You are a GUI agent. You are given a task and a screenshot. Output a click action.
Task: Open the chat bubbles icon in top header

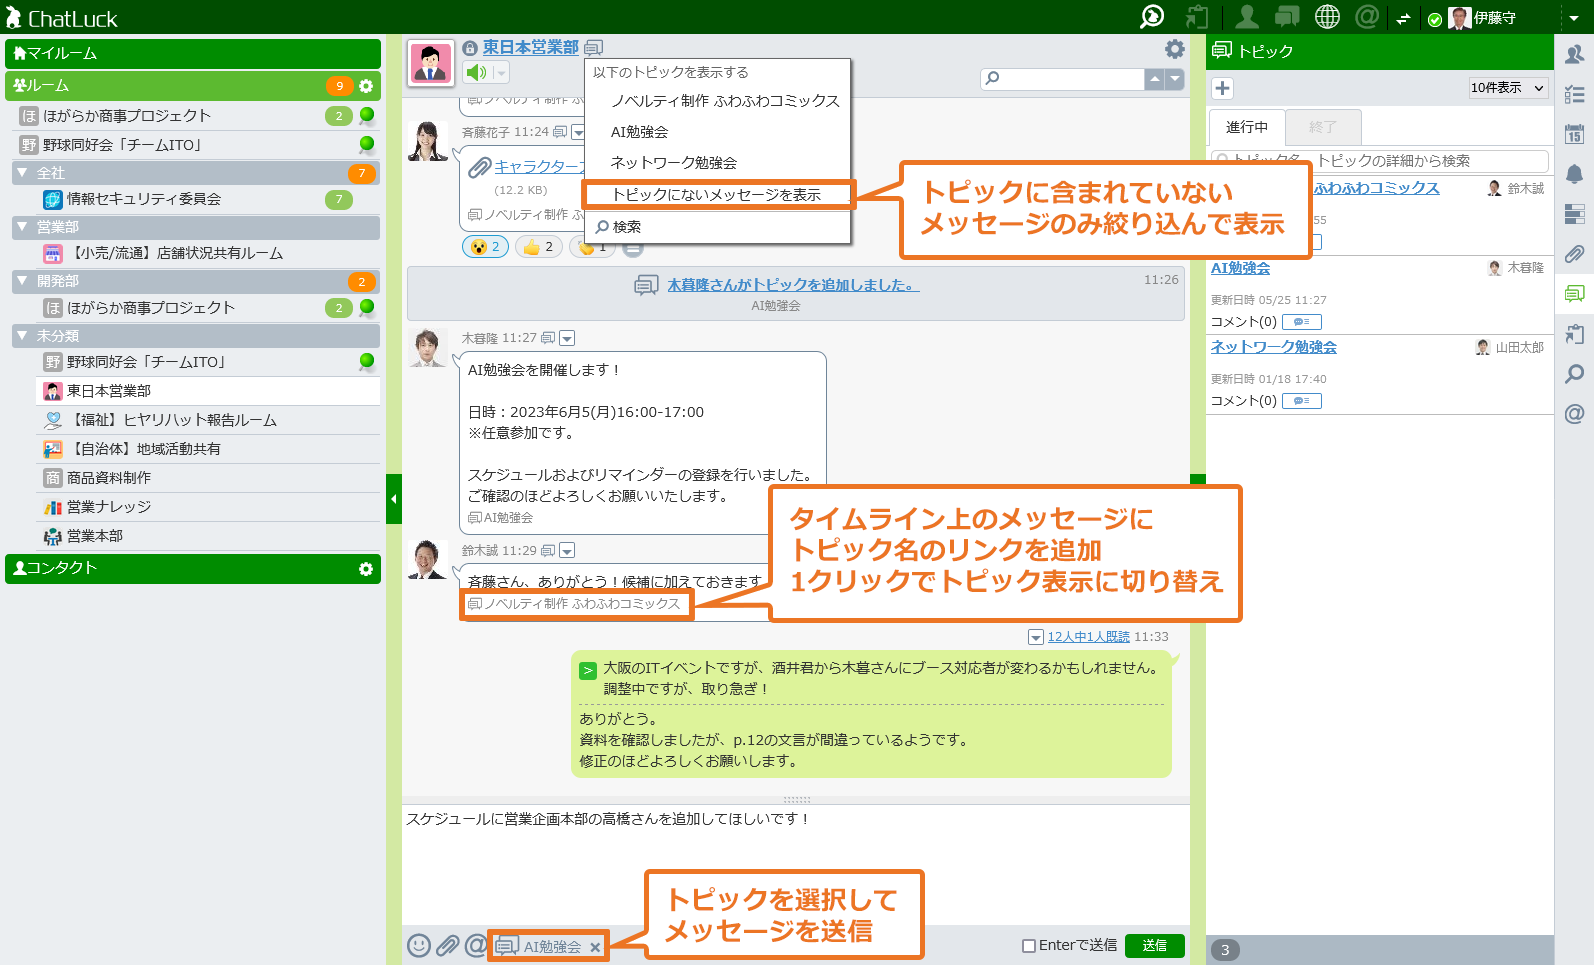pyautogui.click(x=1287, y=16)
